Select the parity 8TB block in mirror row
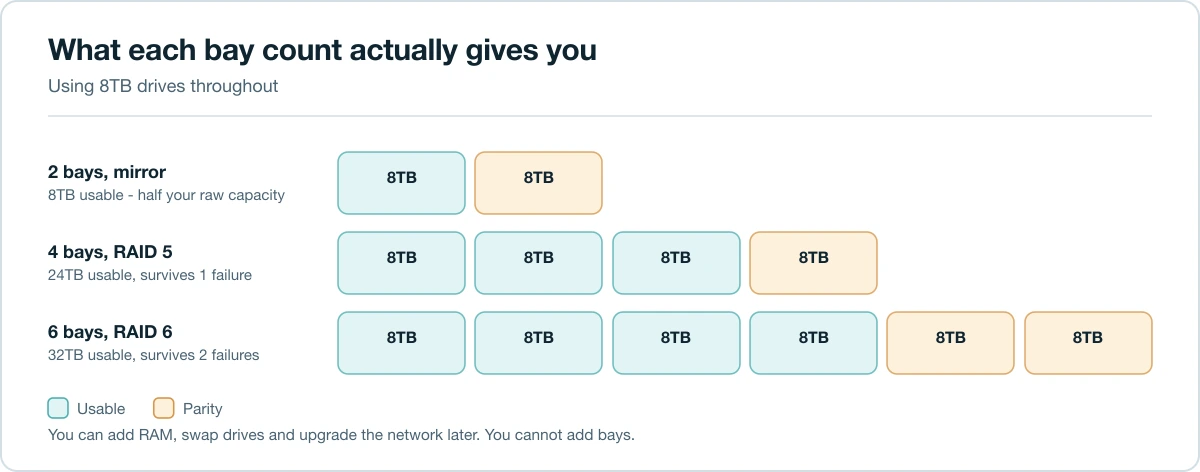Screen dimensions: 1200x472 539,183
